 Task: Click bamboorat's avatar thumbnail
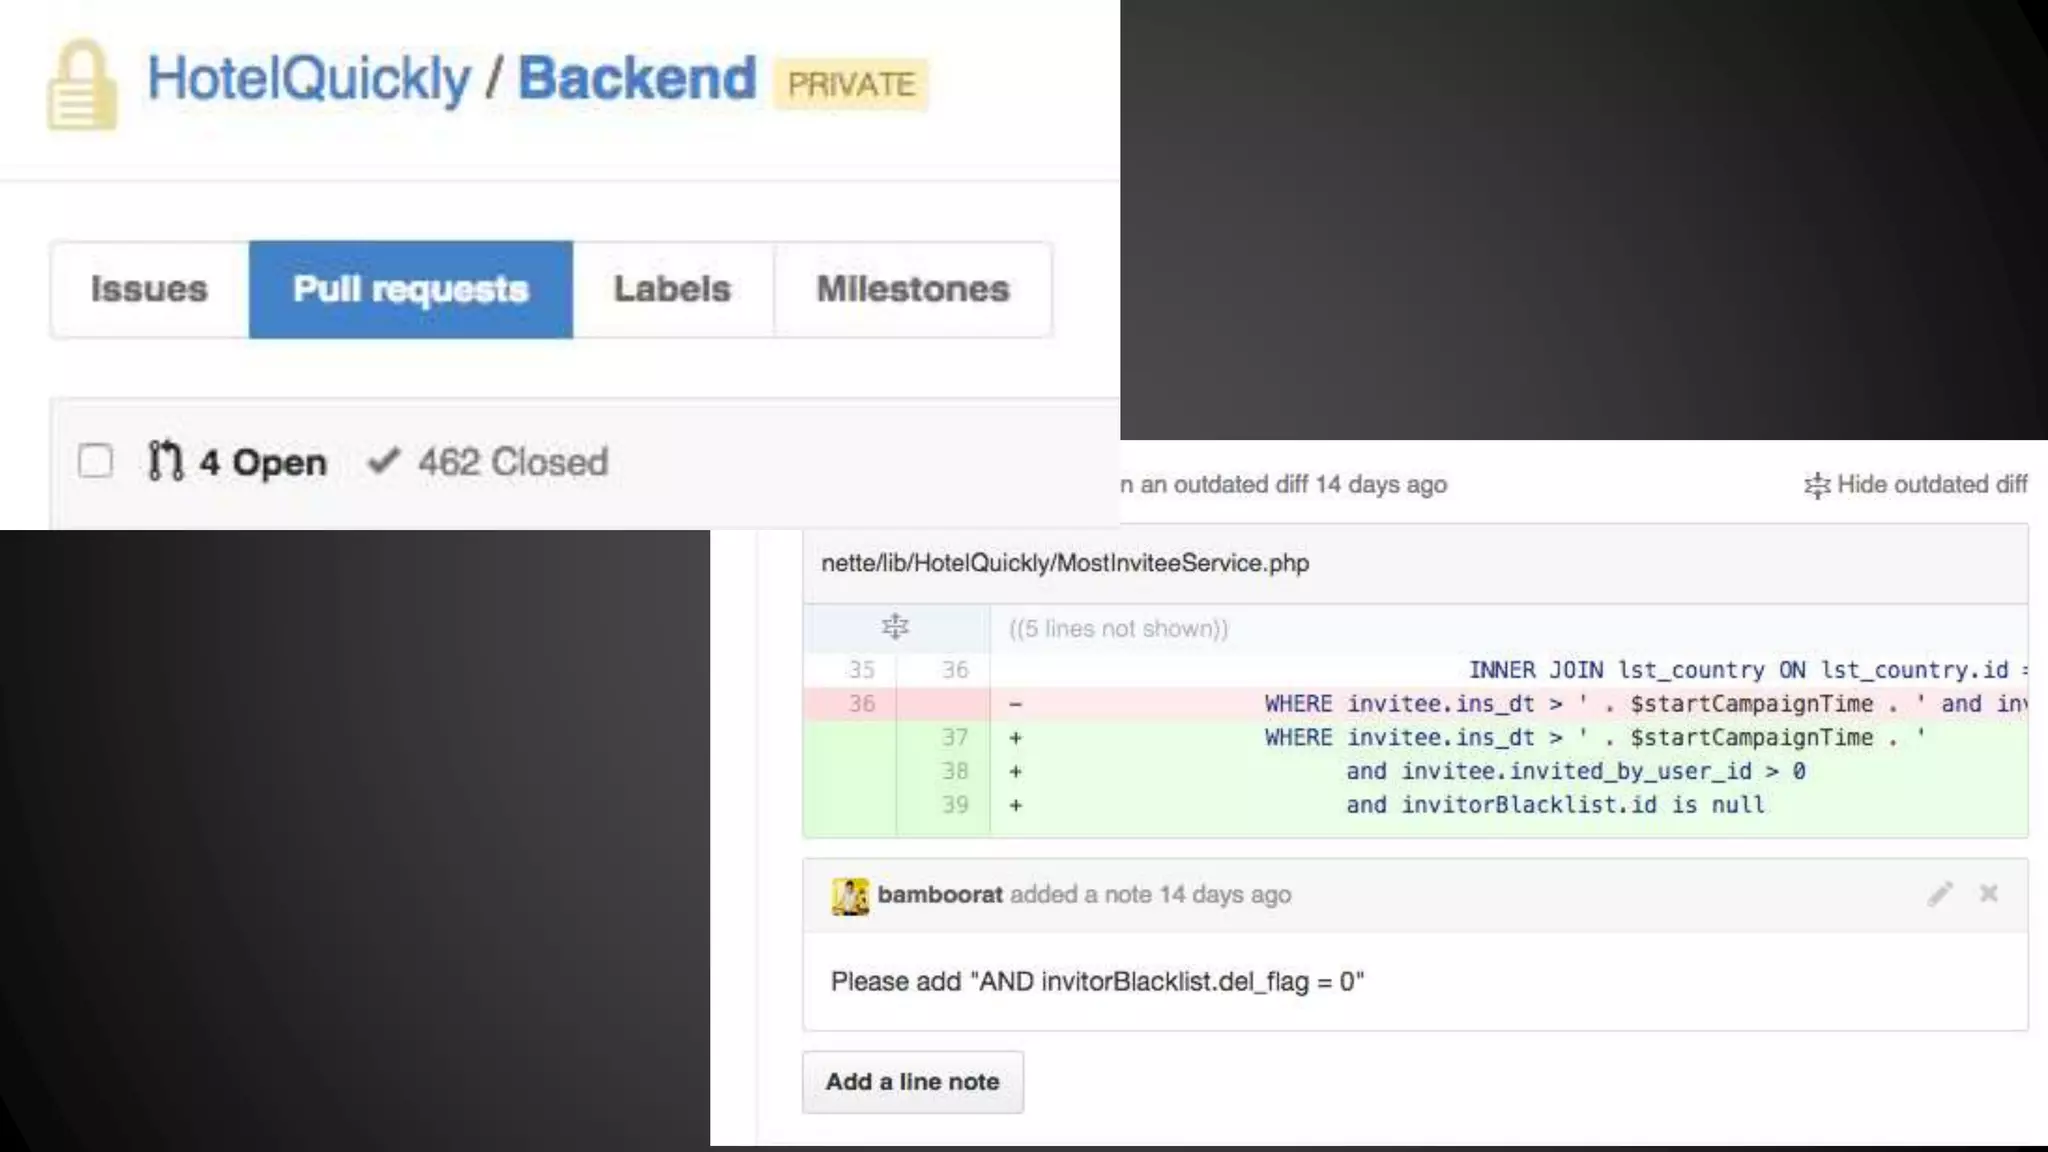click(850, 896)
